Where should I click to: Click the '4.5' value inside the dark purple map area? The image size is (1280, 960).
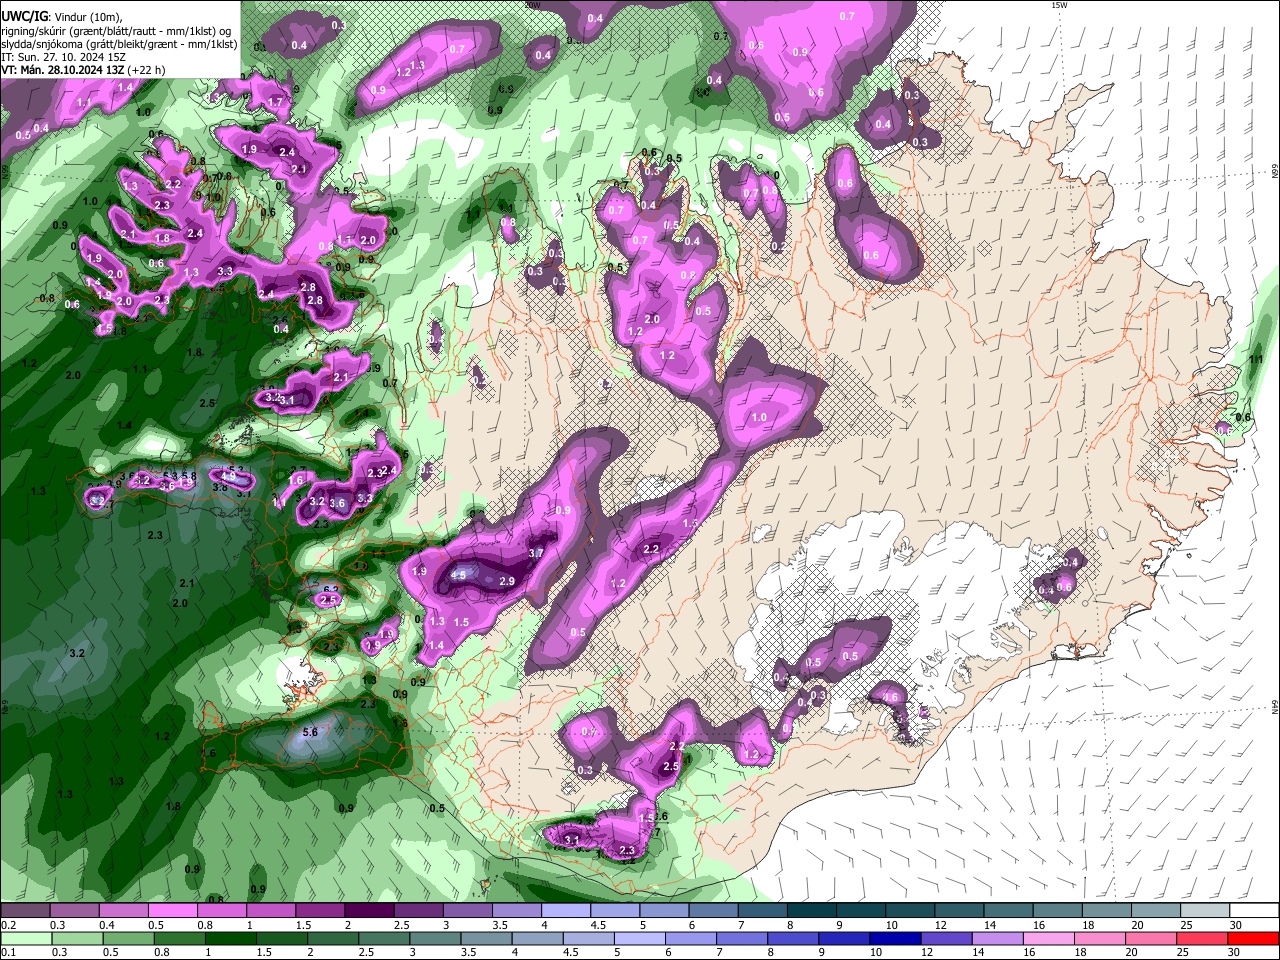click(459, 575)
